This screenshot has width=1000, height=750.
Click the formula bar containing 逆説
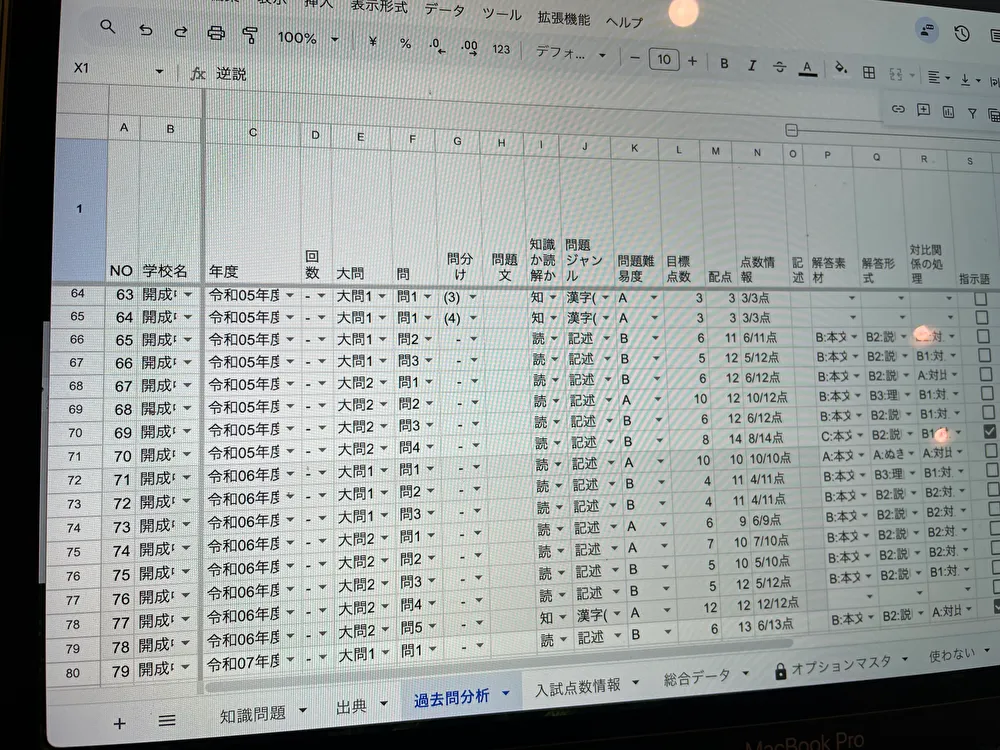pos(231,74)
